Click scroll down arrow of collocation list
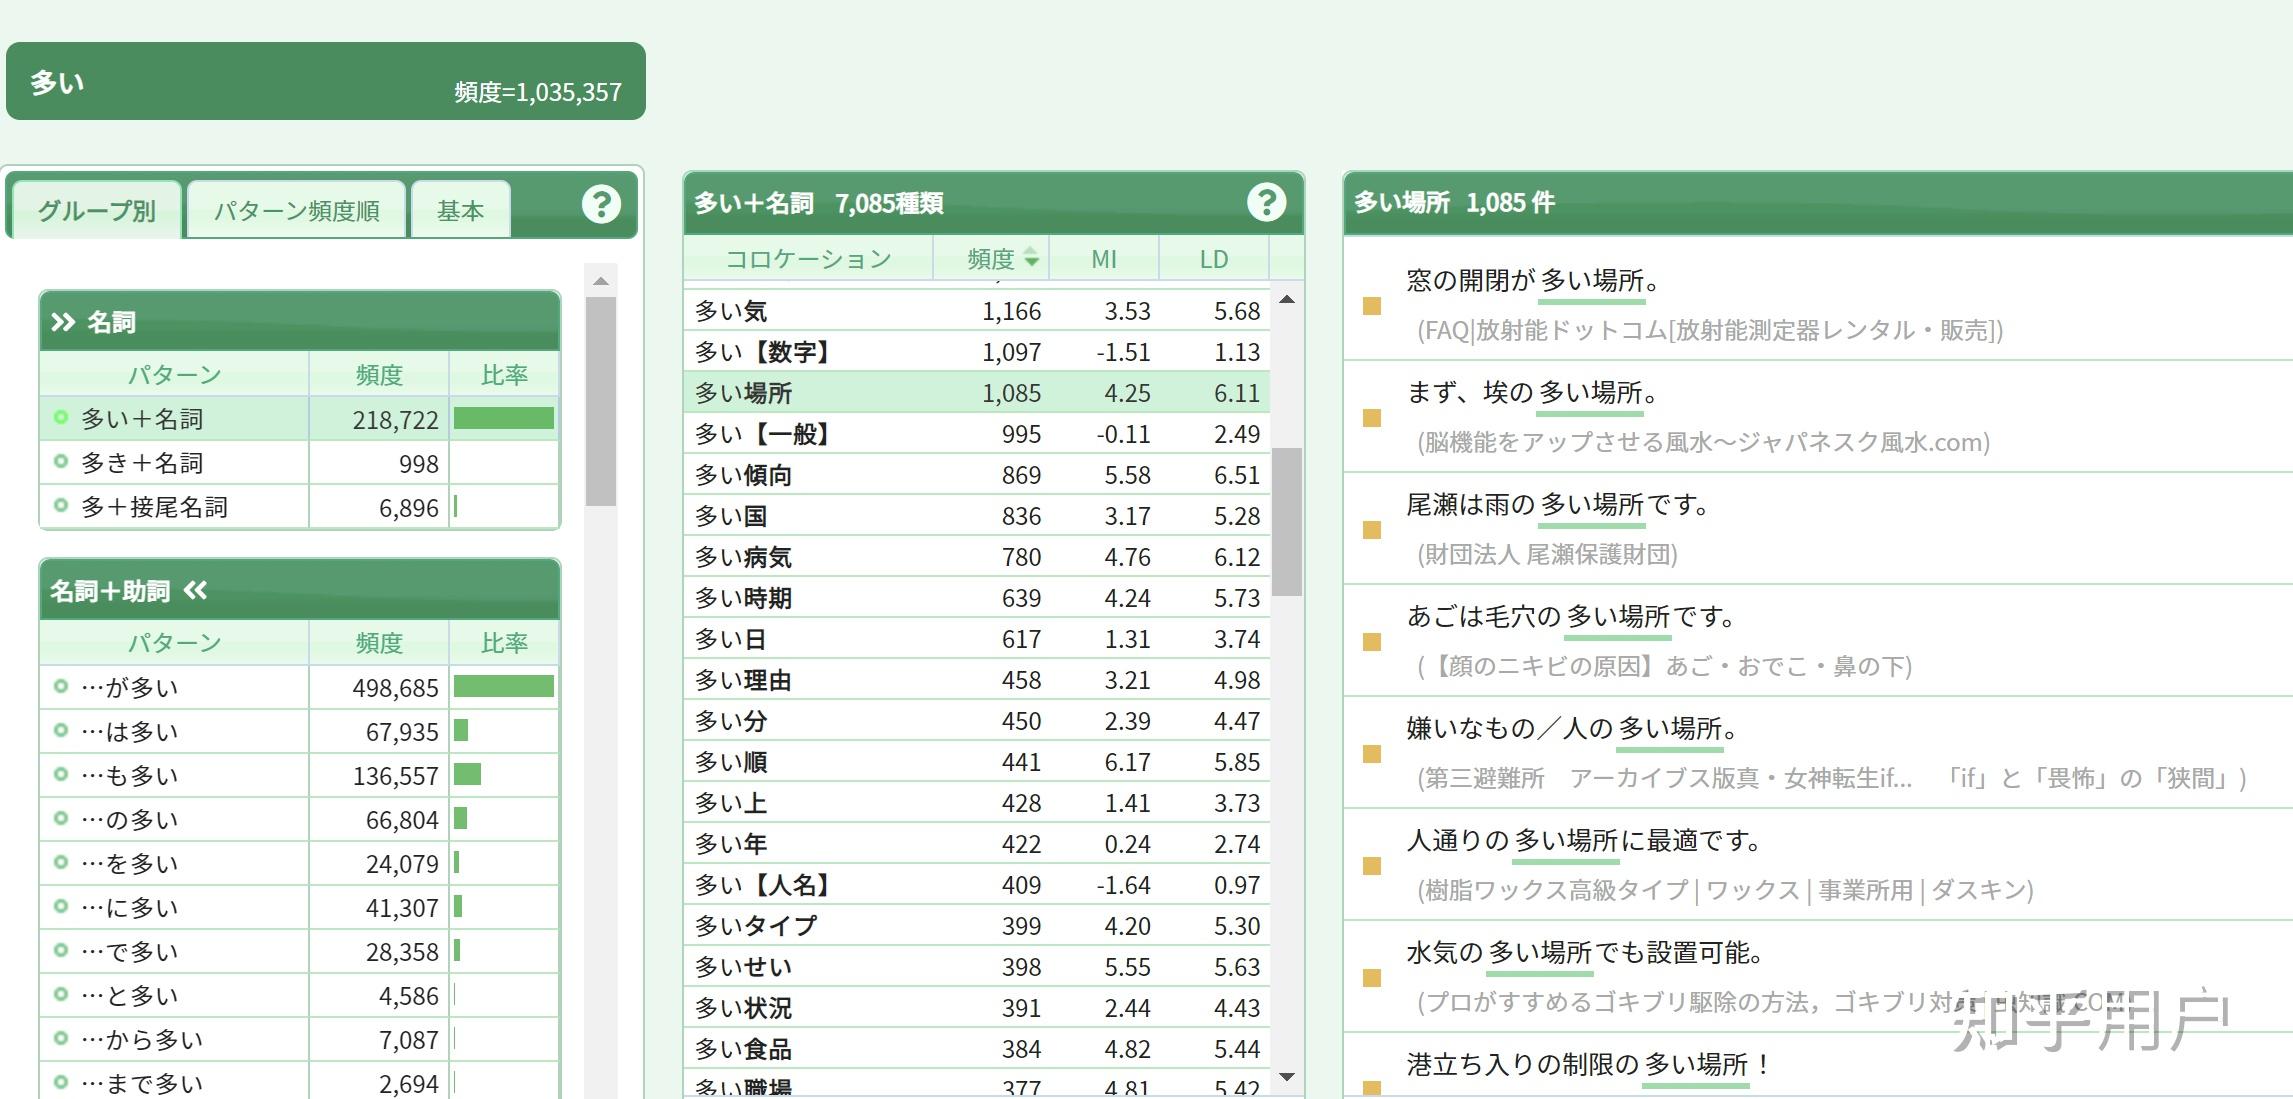The image size is (2293, 1099). (x=1287, y=1077)
